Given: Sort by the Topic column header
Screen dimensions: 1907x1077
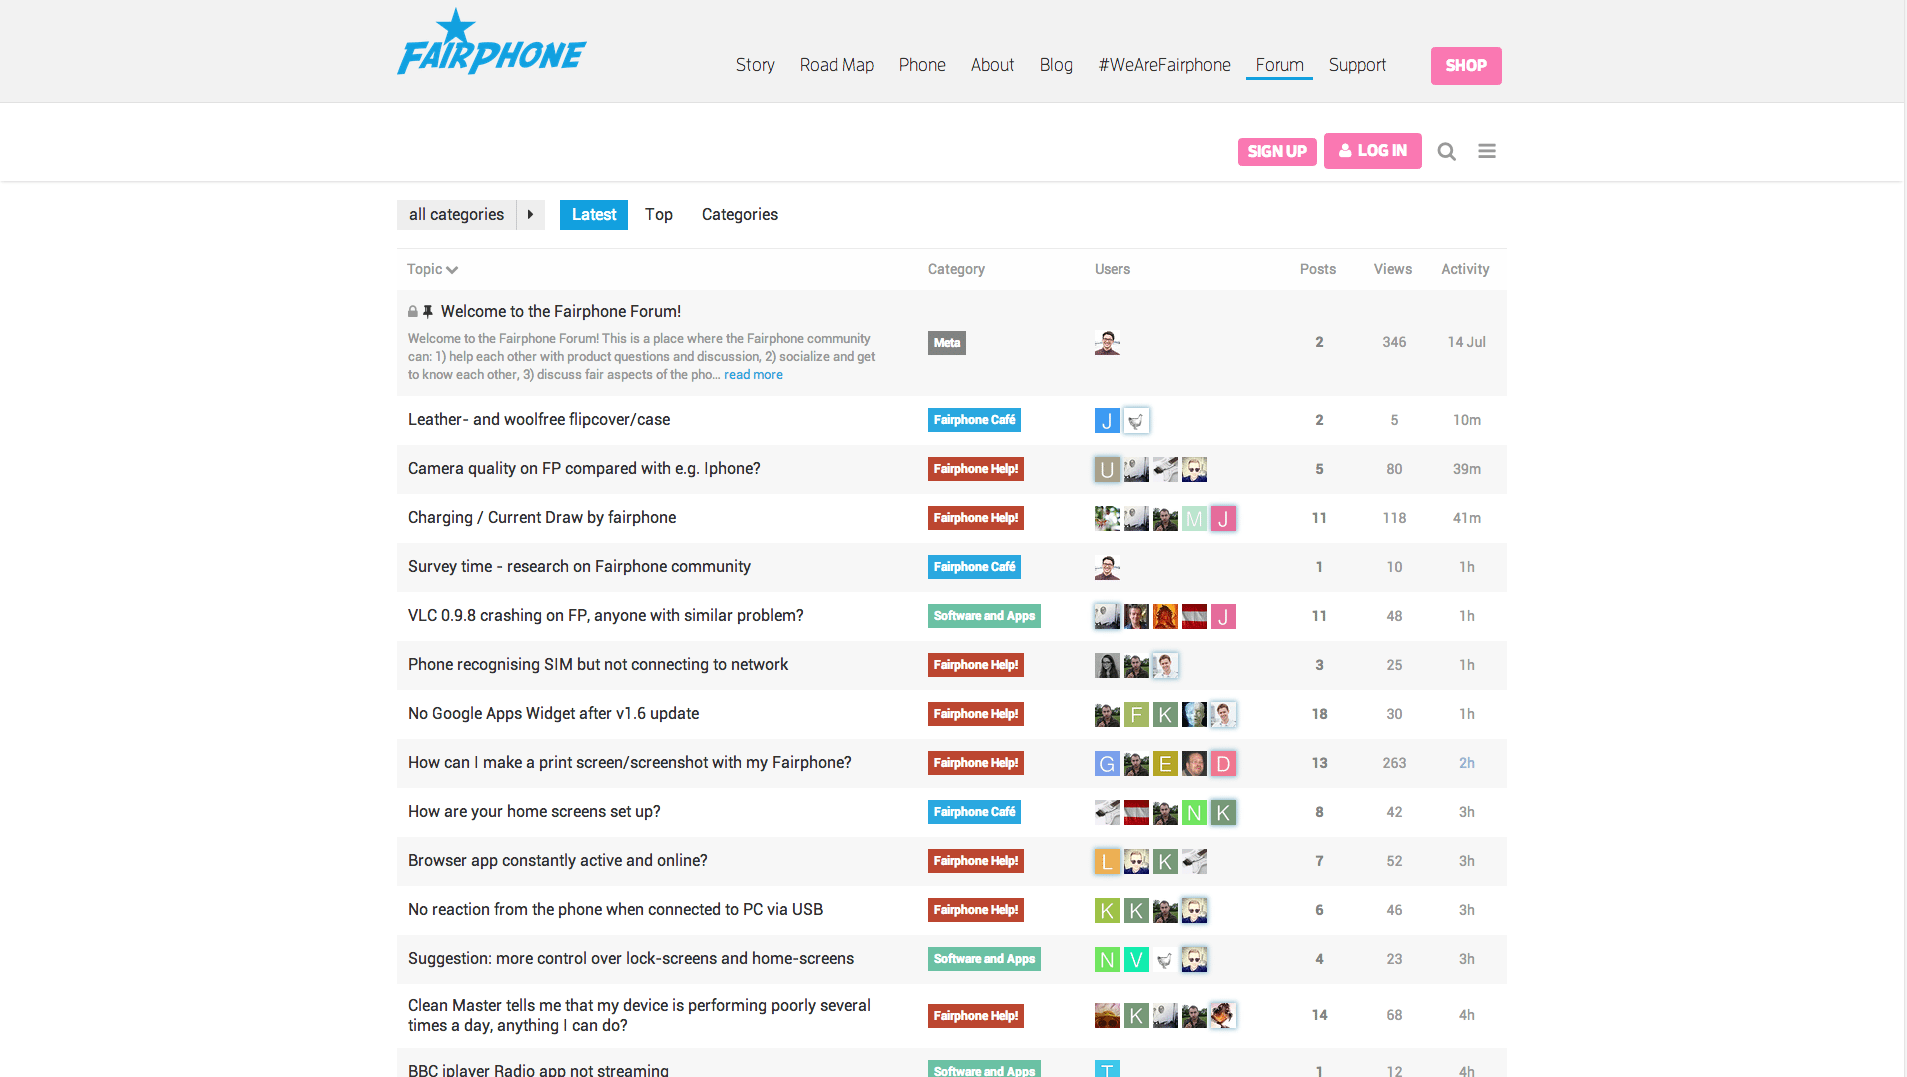Looking at the screenshot, I should (432, 269).
